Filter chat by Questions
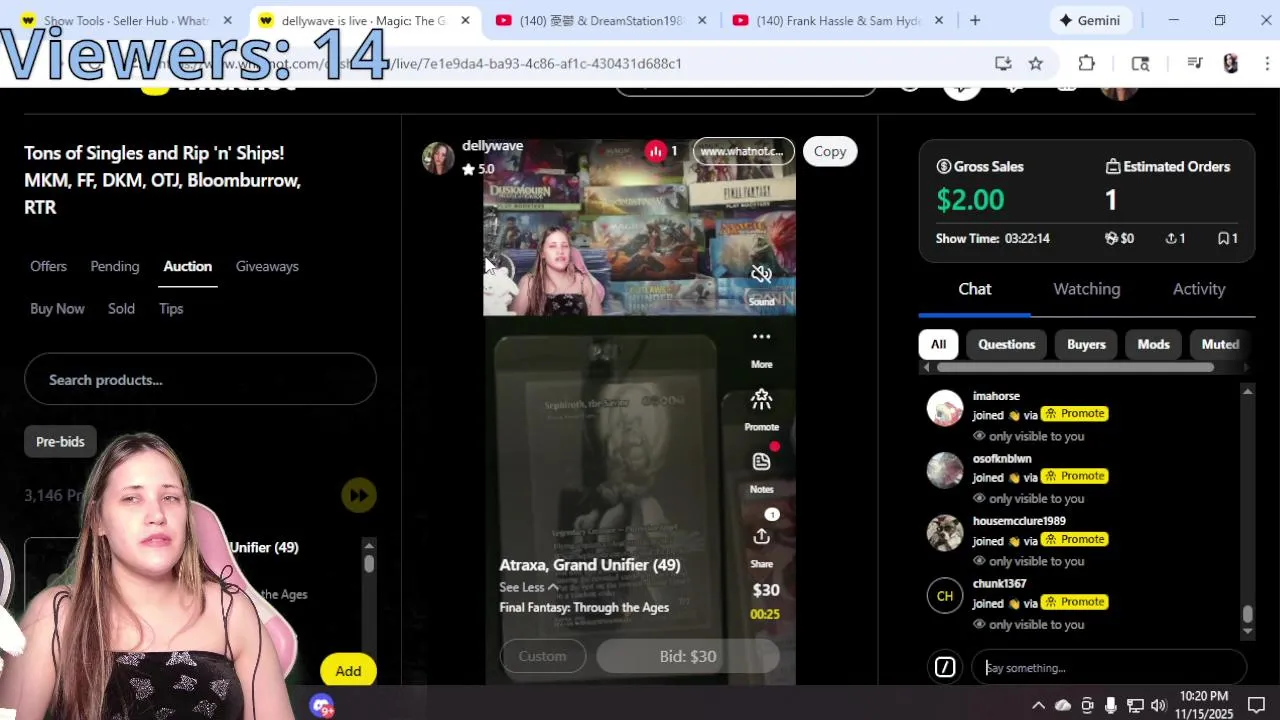 click(1006, 344)
